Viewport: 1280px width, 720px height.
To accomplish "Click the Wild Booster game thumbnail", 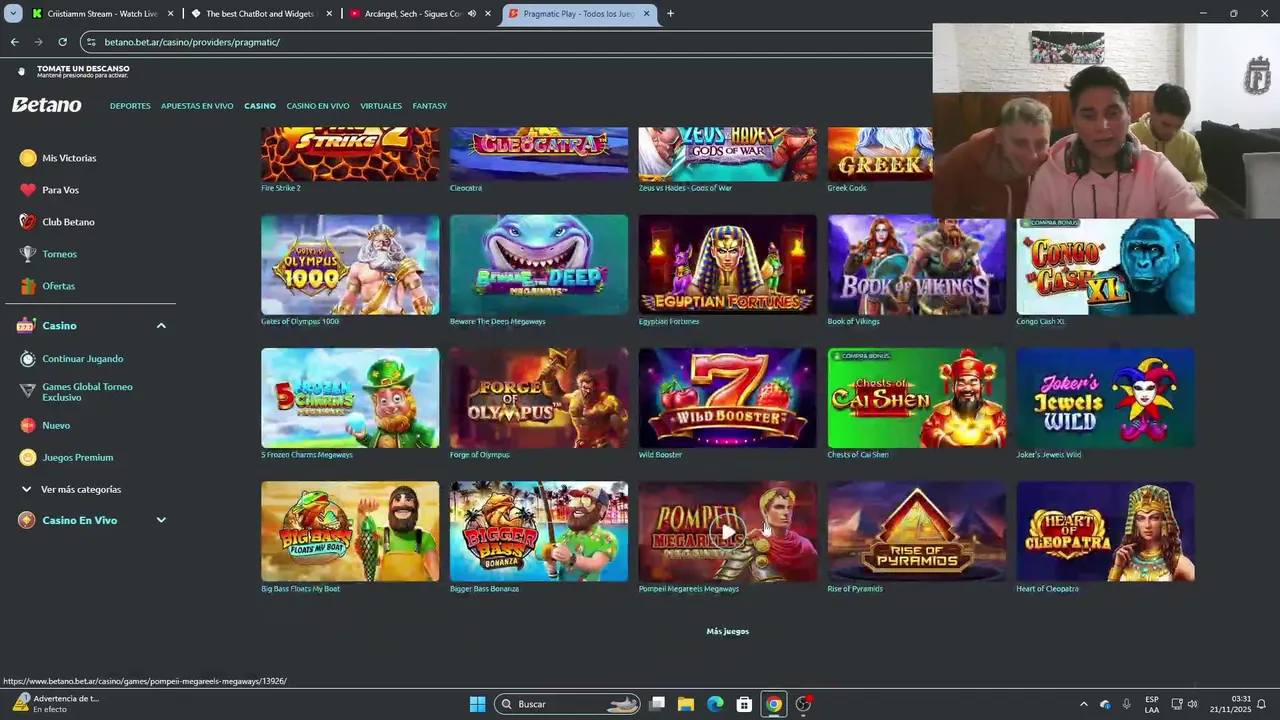I will [728, 398].
